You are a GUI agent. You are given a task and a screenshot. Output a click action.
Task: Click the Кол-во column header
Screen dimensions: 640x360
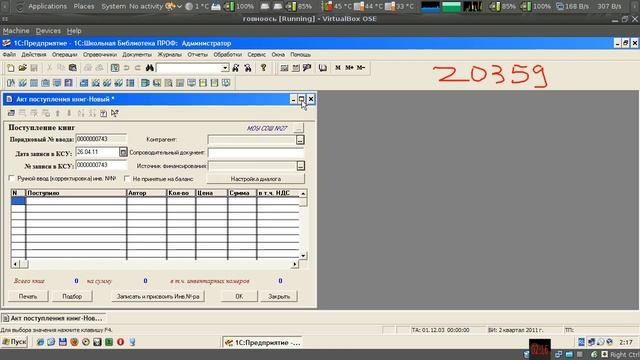pos(181,193)
